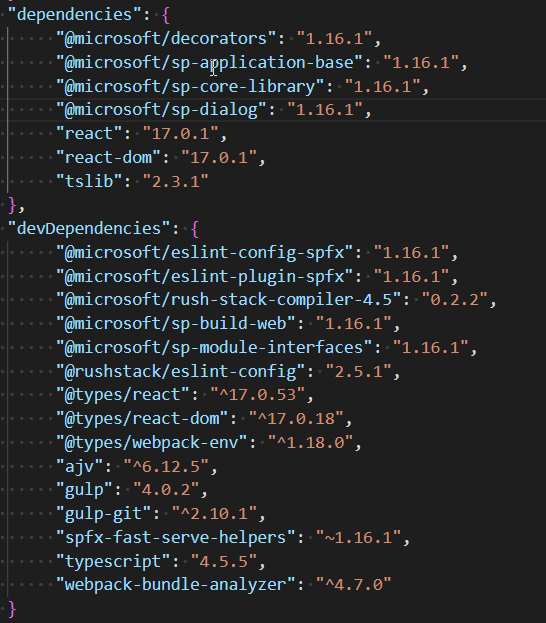Click the "devDependencies" key
Image resolution: width=546 pixels, height=623 pixels.
(x=89, y=228)
